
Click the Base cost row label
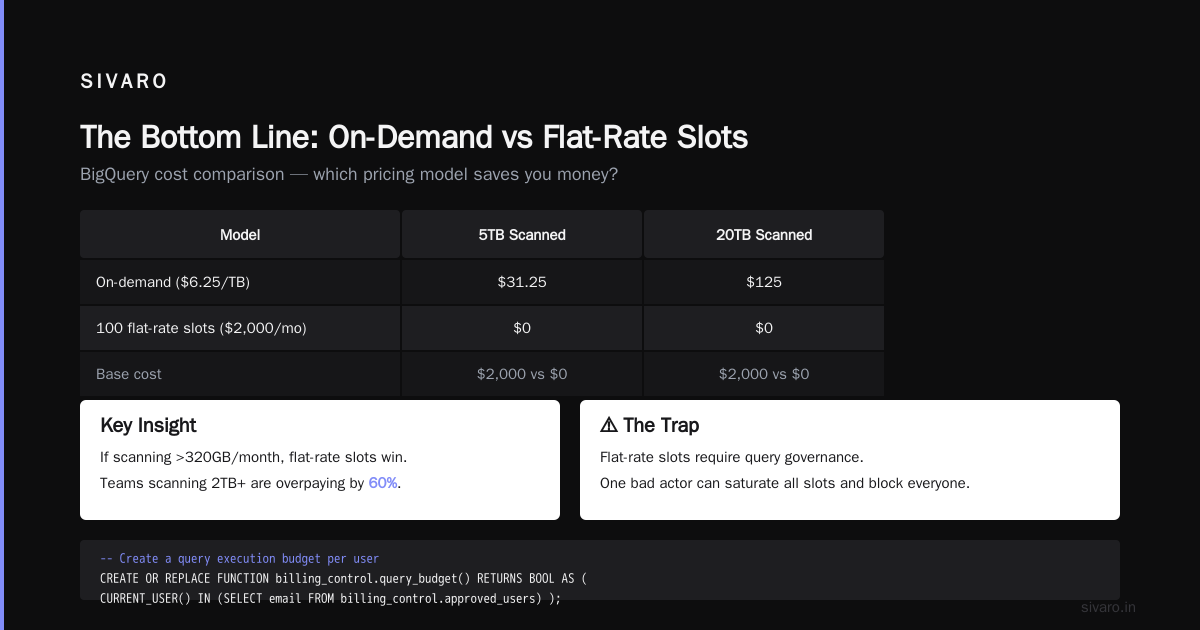coord(129,374)
